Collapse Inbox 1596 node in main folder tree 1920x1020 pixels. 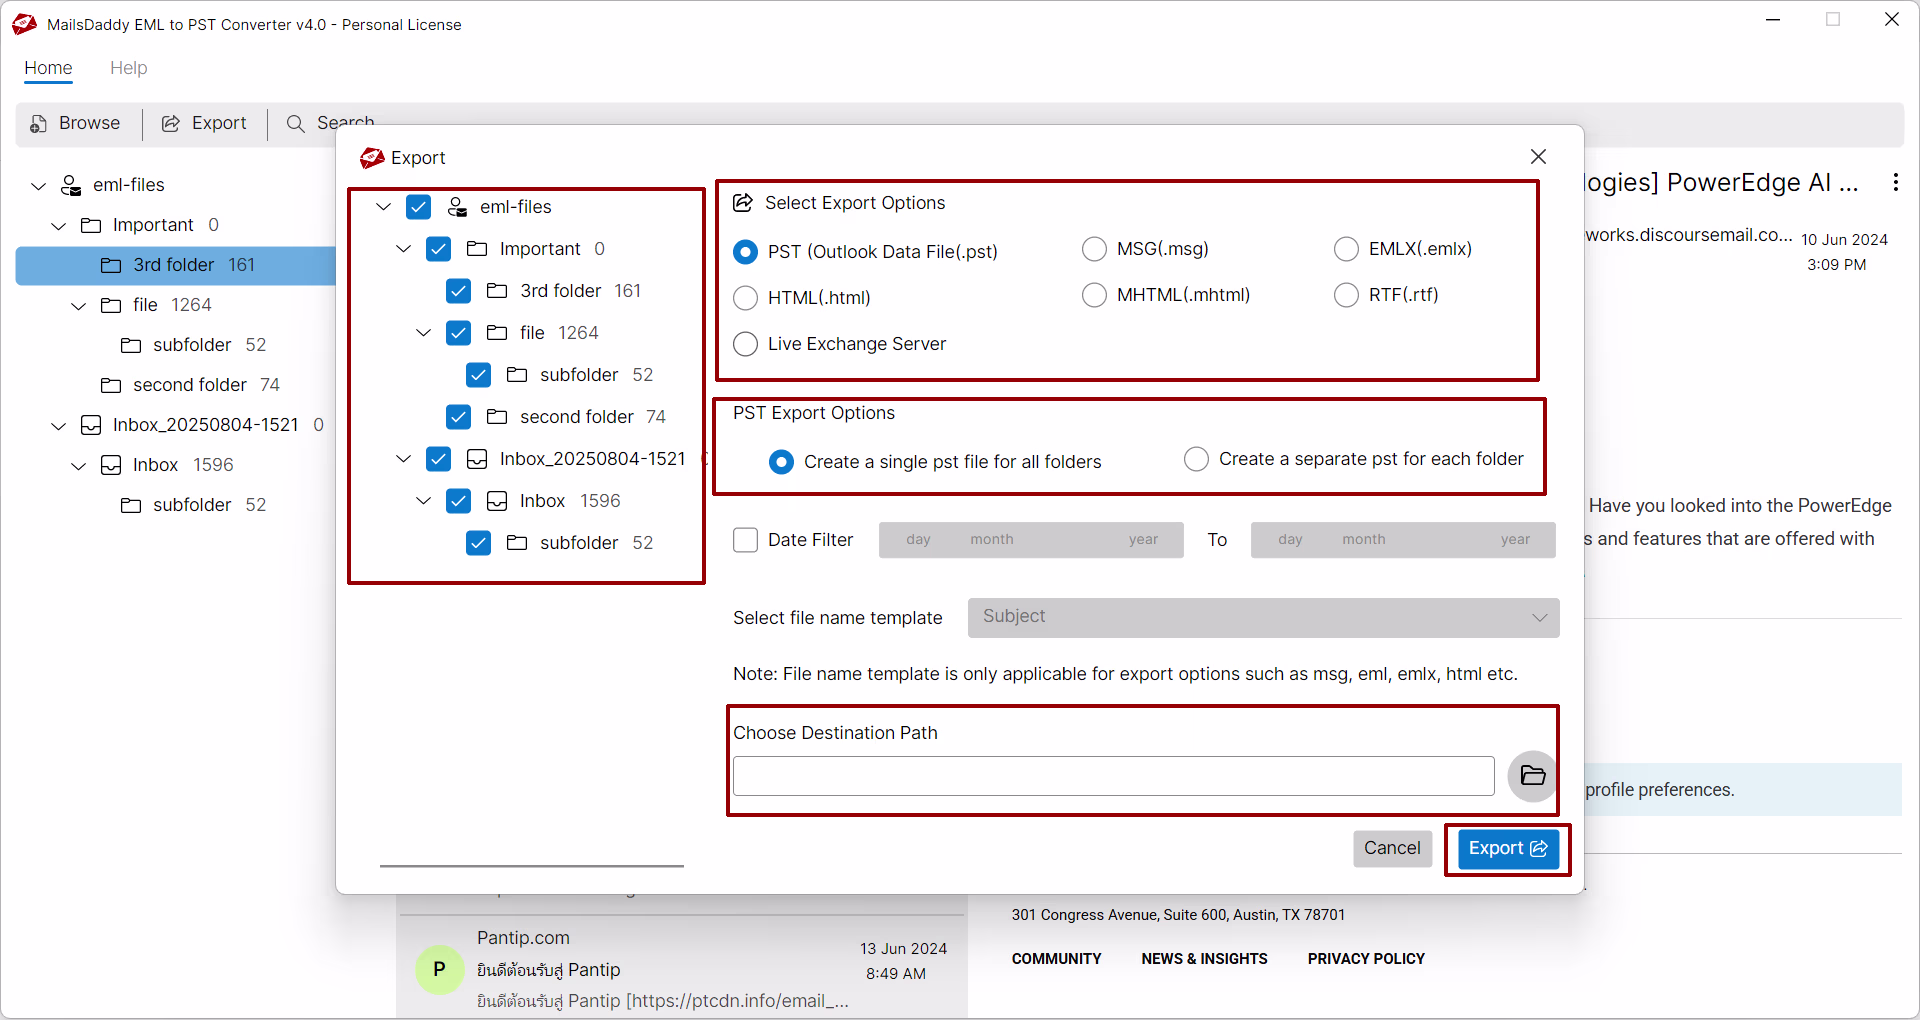click(x=78, y=466)
